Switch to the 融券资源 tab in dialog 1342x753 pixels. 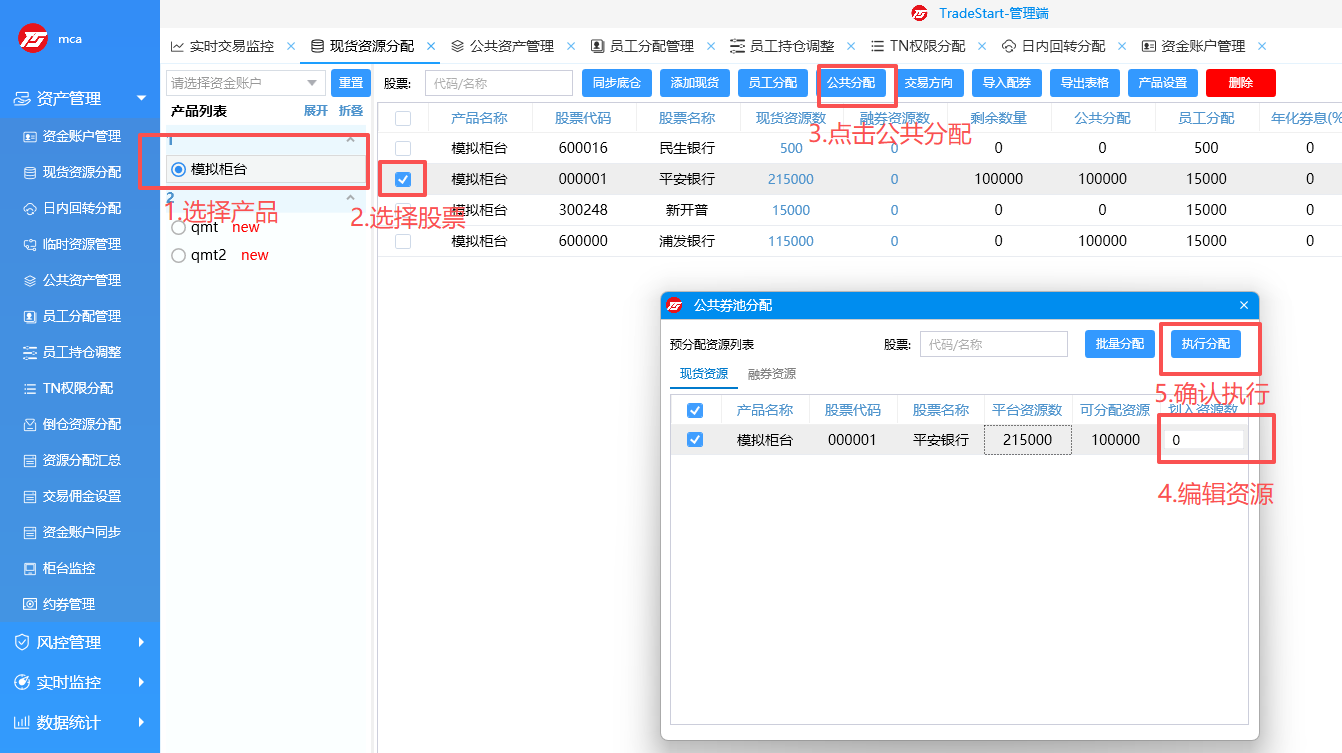[x=770, y=375]
